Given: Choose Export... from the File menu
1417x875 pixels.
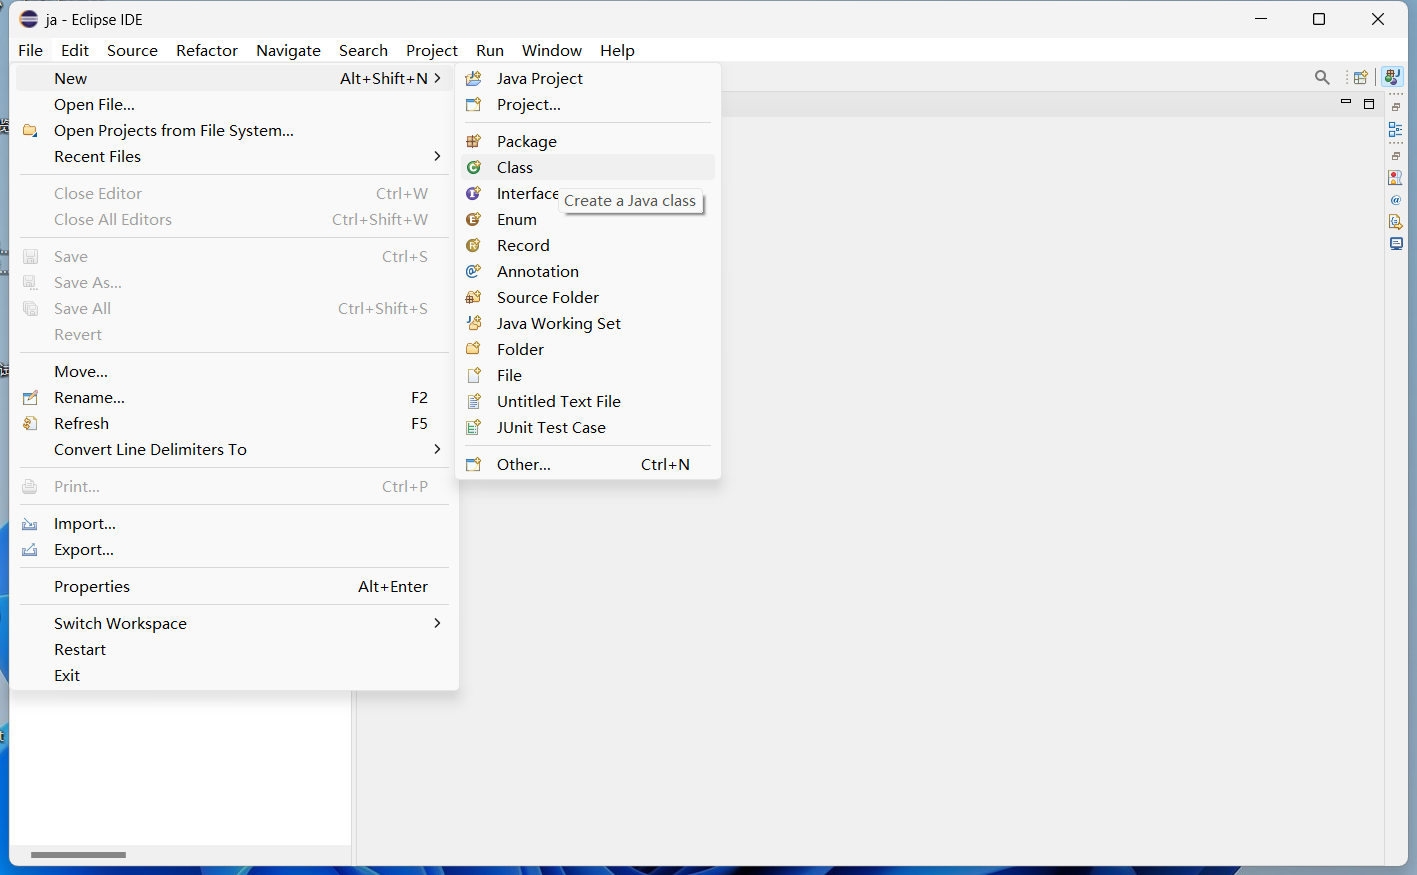Looking at the screenshot, I should [x=232, y=549].
